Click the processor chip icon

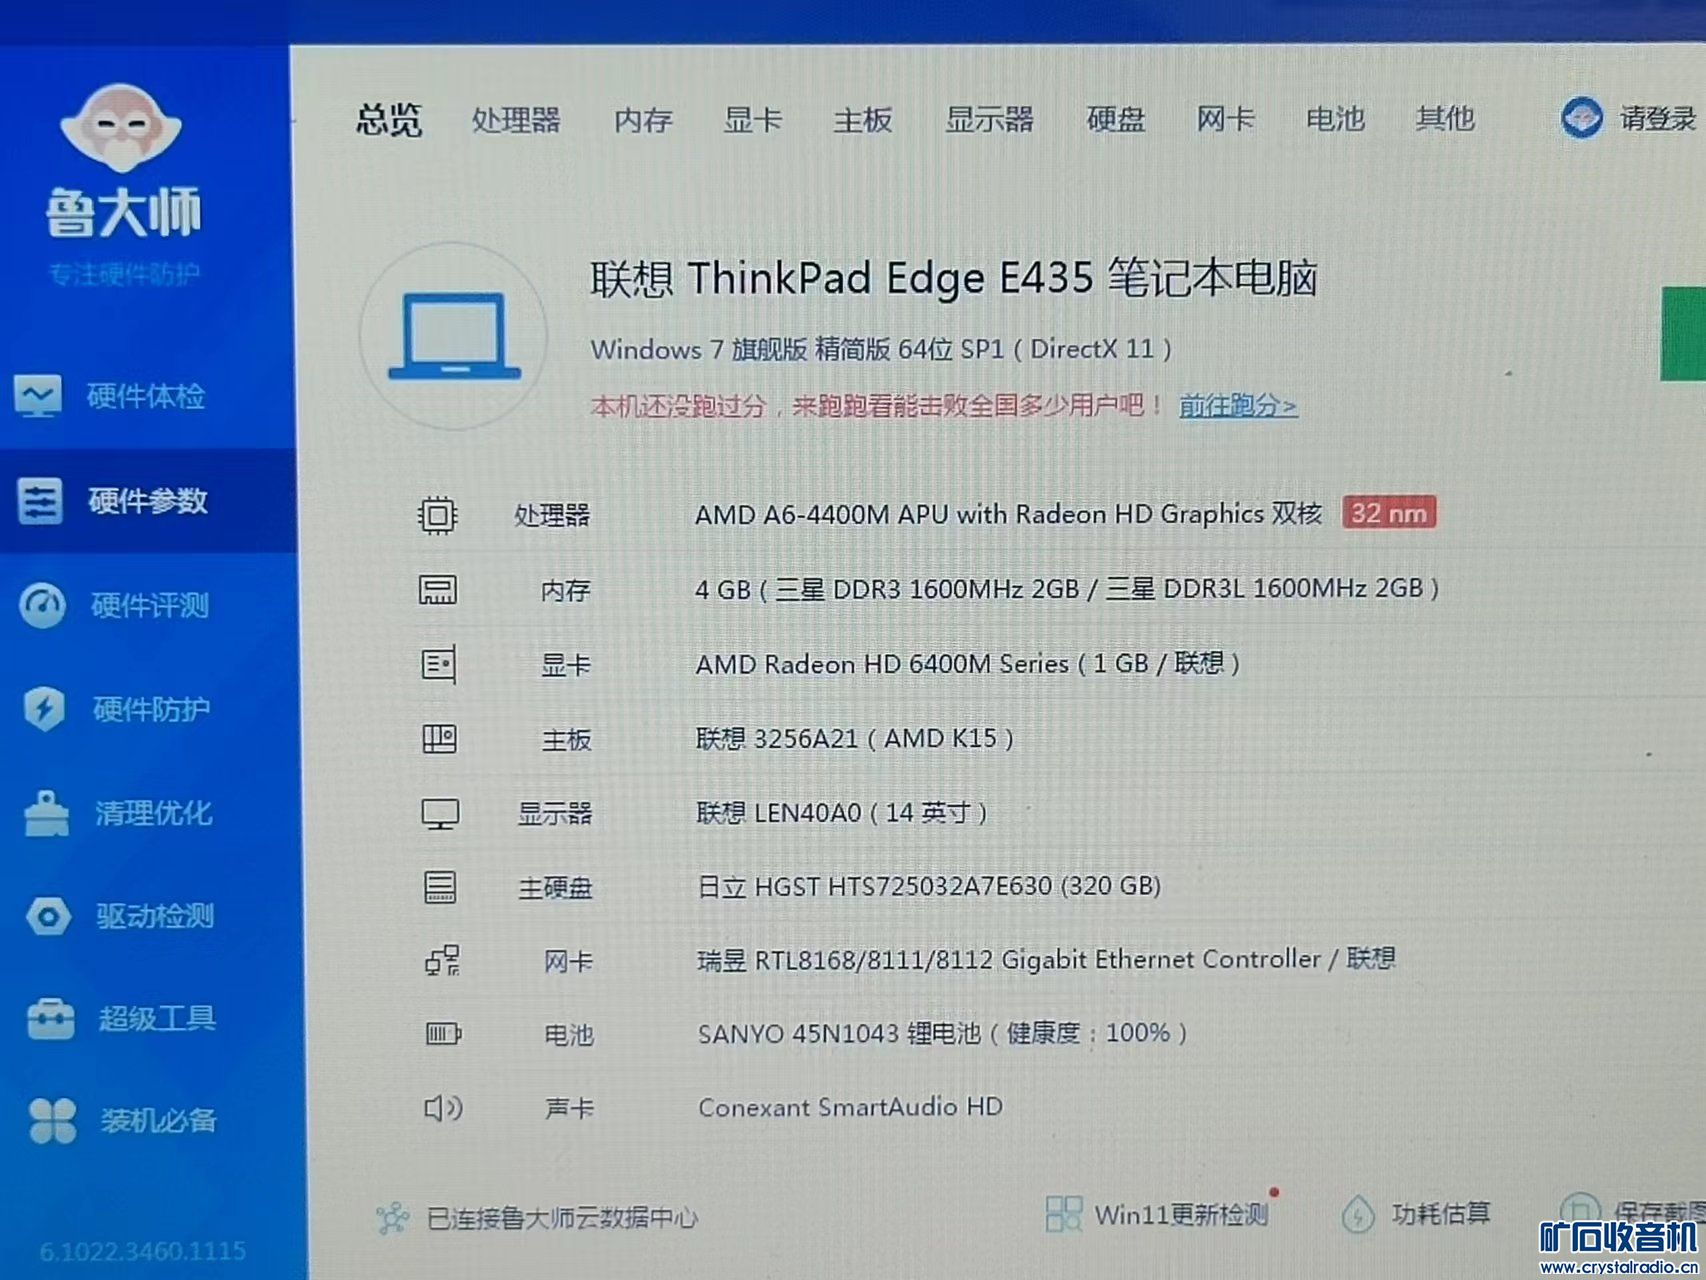(x=437, y=515)
